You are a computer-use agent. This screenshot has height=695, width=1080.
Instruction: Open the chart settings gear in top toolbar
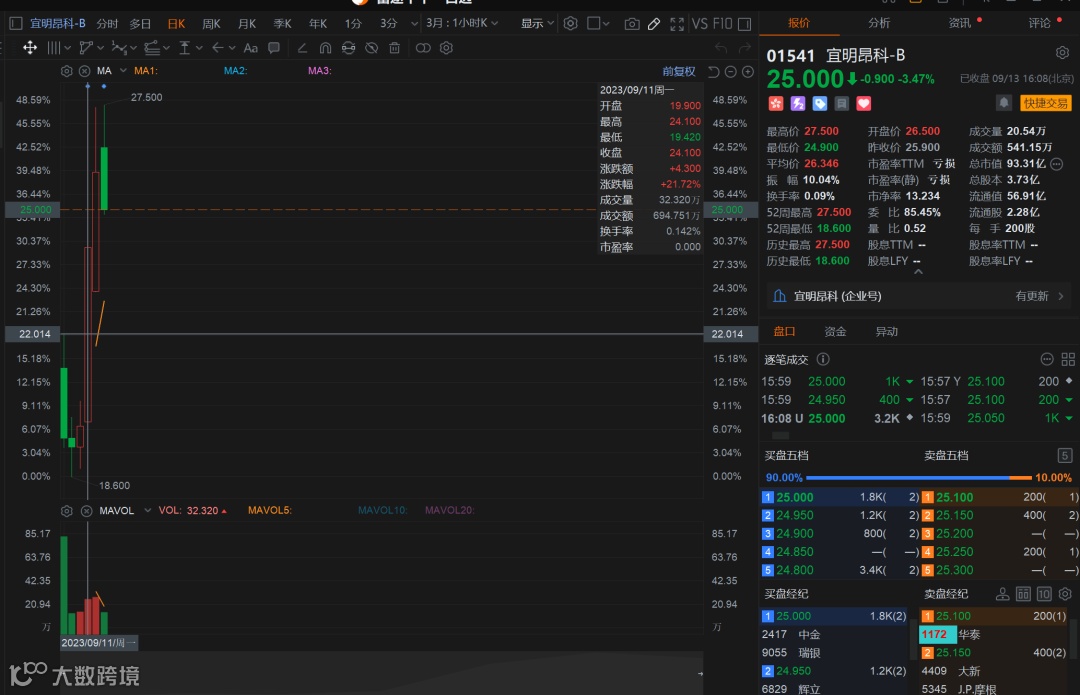(x=570, y=23)
